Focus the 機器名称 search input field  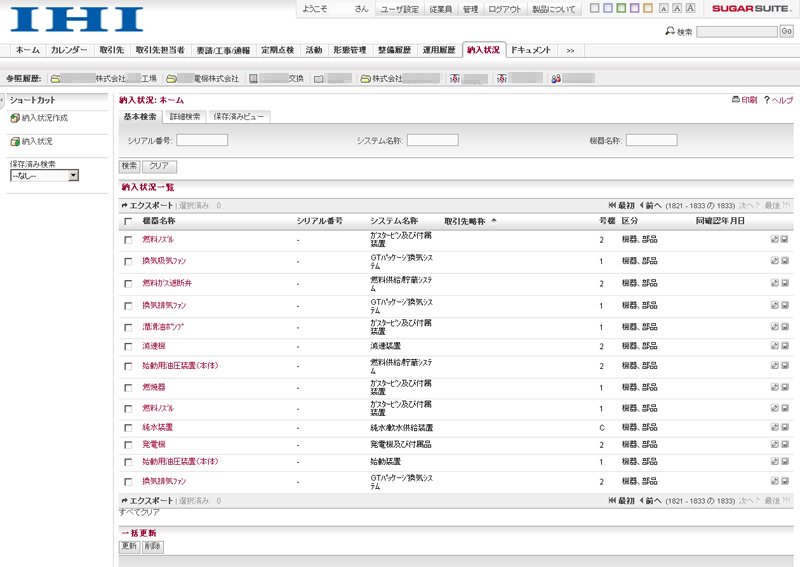[652, 140]
